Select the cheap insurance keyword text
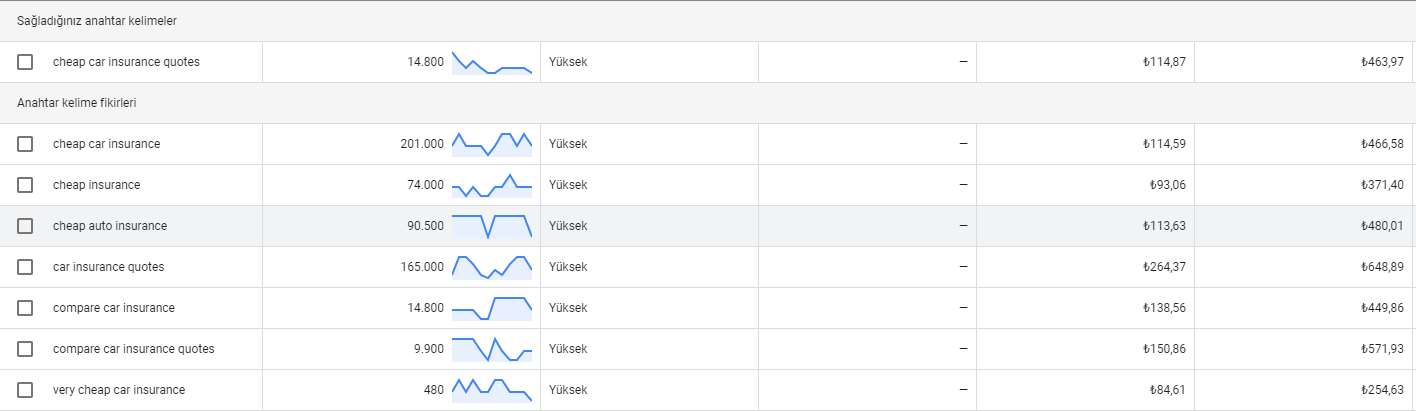Screen dimensions: 1416x411 [x=96, y=185]
